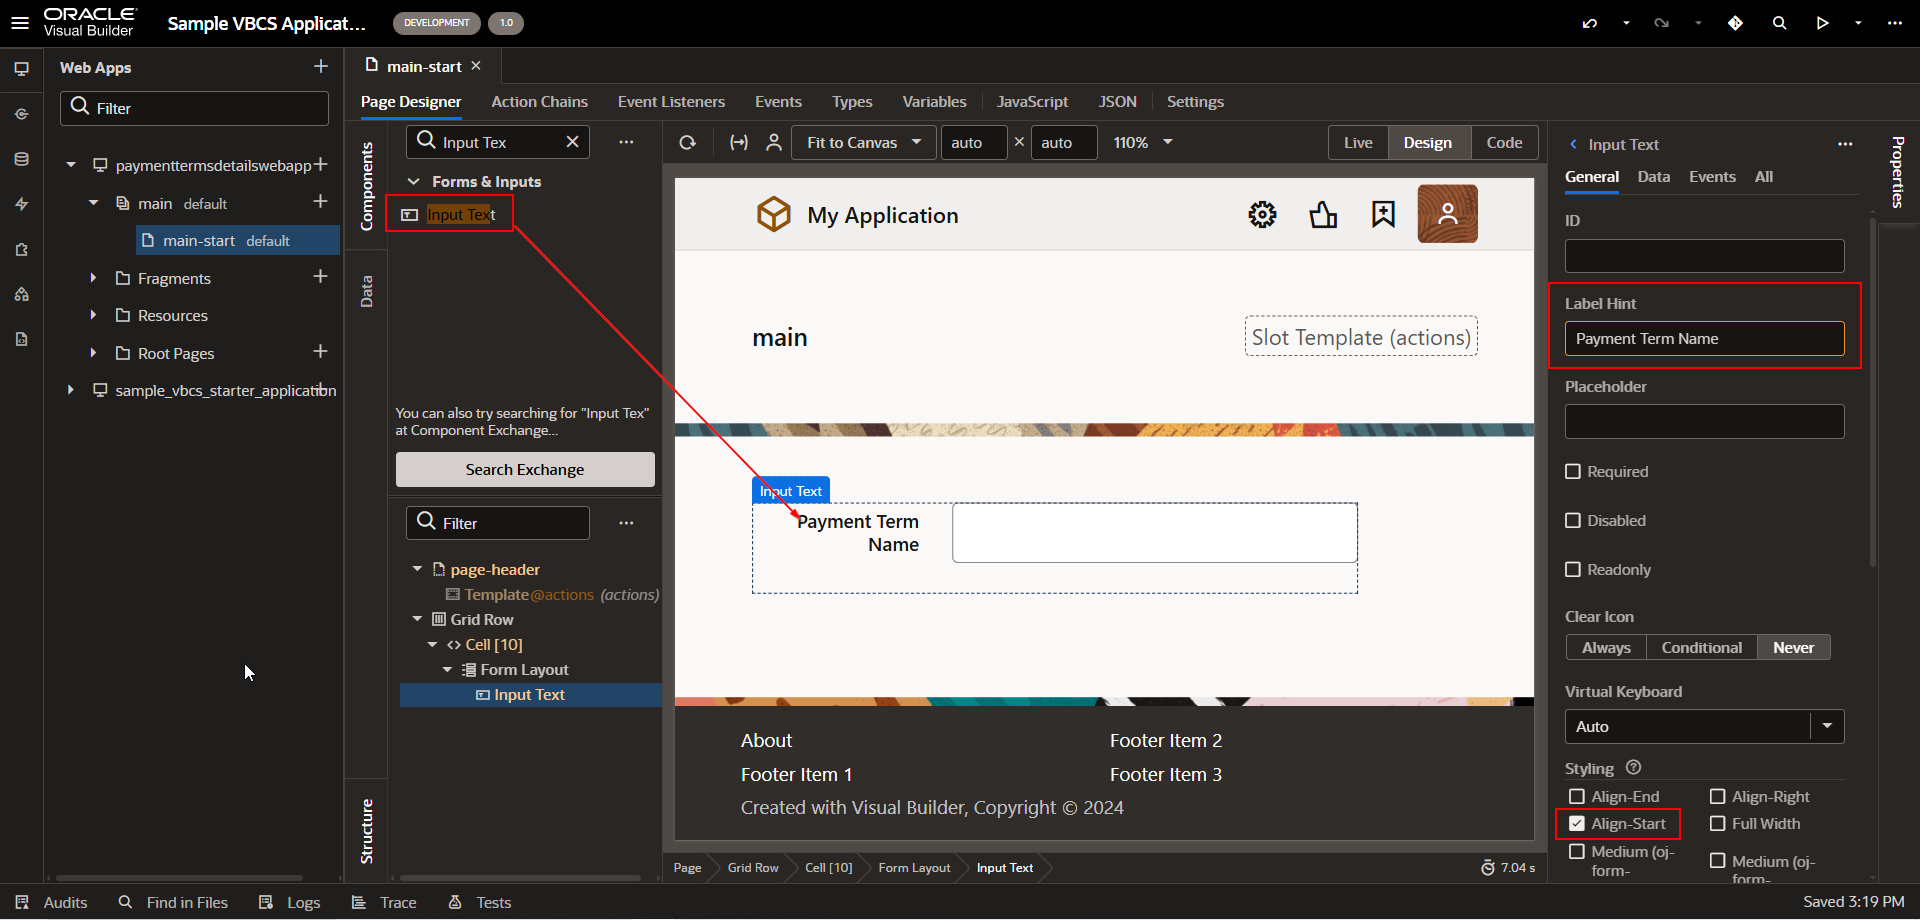Run the application preview icon

[x=1822, y=23]
